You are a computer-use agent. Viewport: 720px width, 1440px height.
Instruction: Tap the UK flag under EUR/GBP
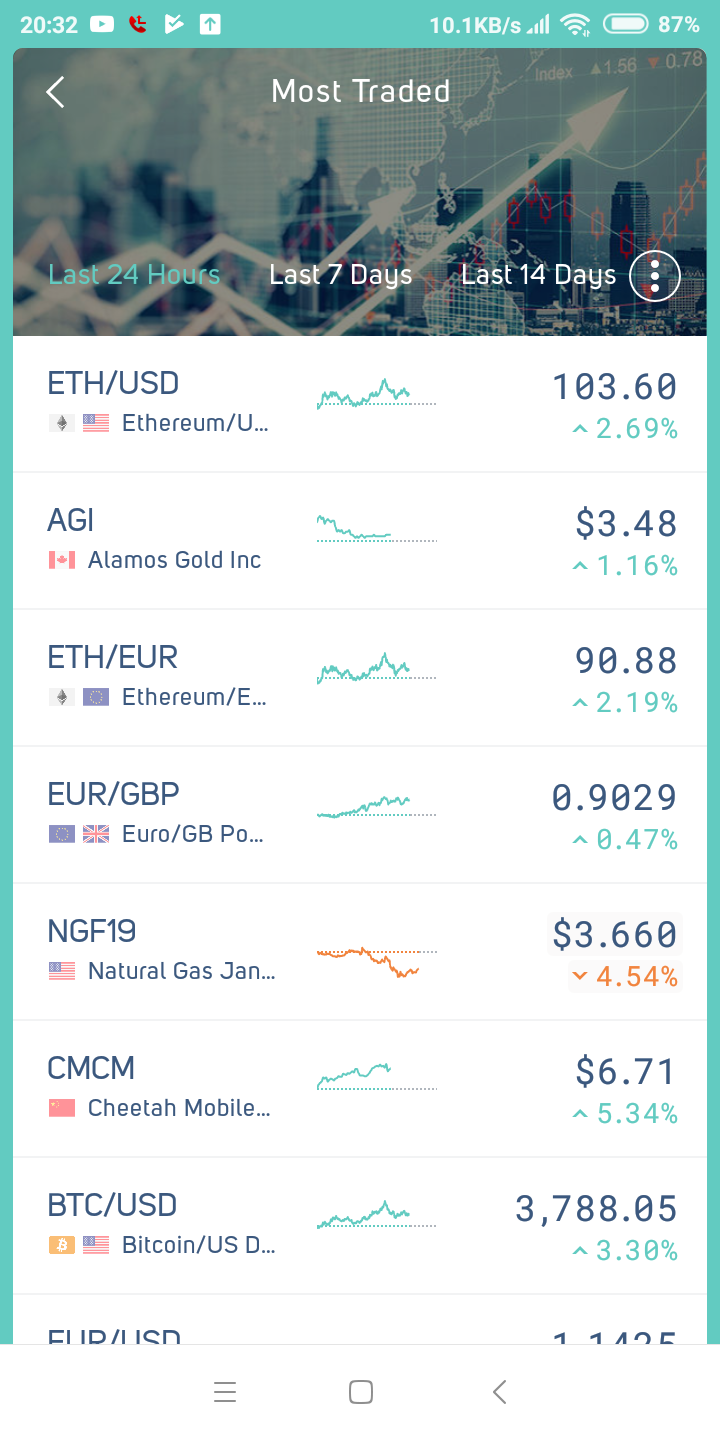[96, 834]
